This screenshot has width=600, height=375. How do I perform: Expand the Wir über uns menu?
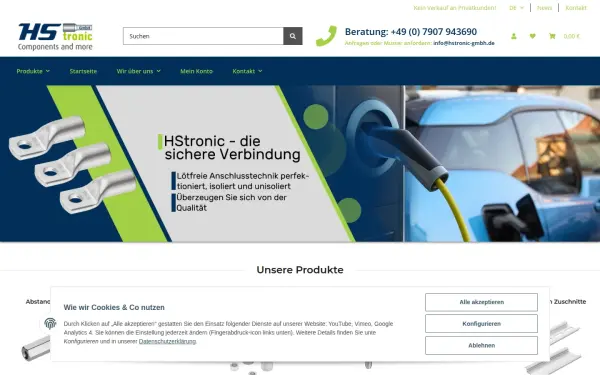point(139,71)
